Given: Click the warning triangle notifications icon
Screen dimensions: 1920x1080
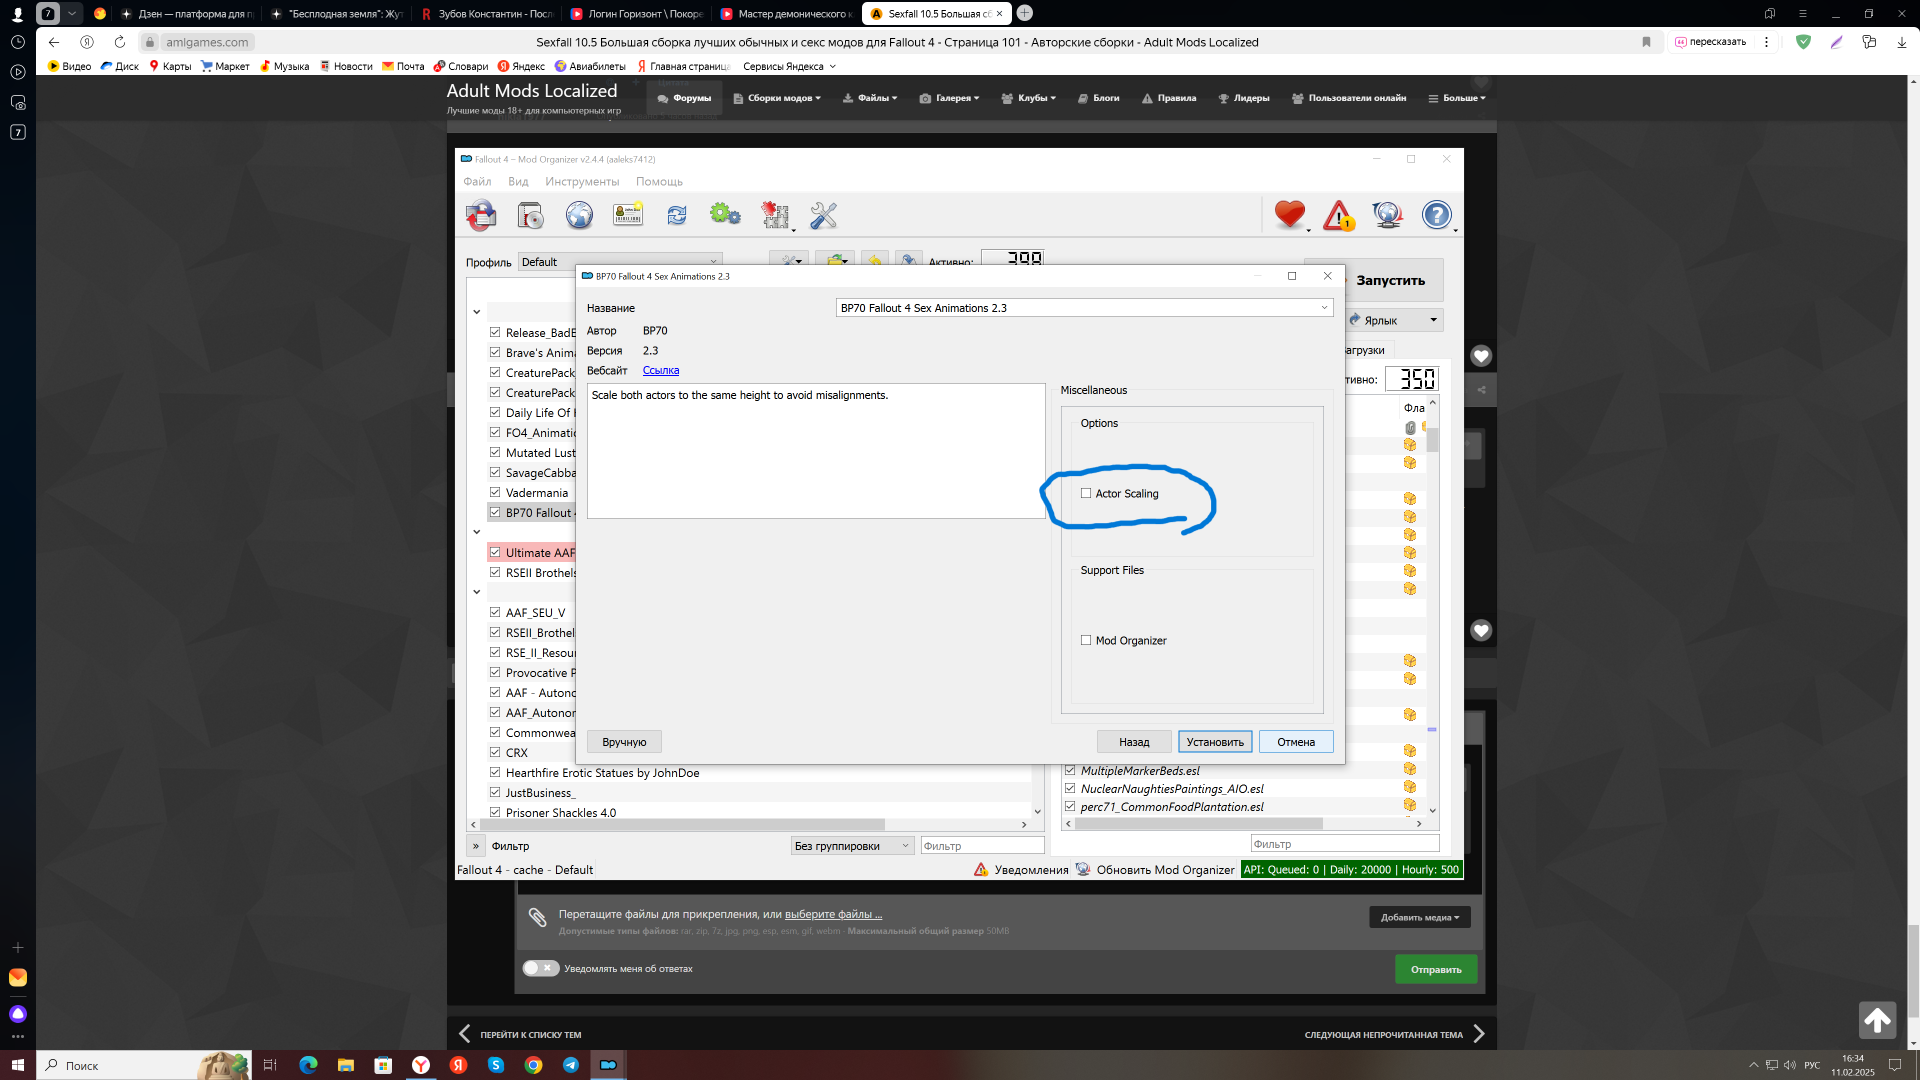Looking at the screenshot, I should click(1338, 215).
